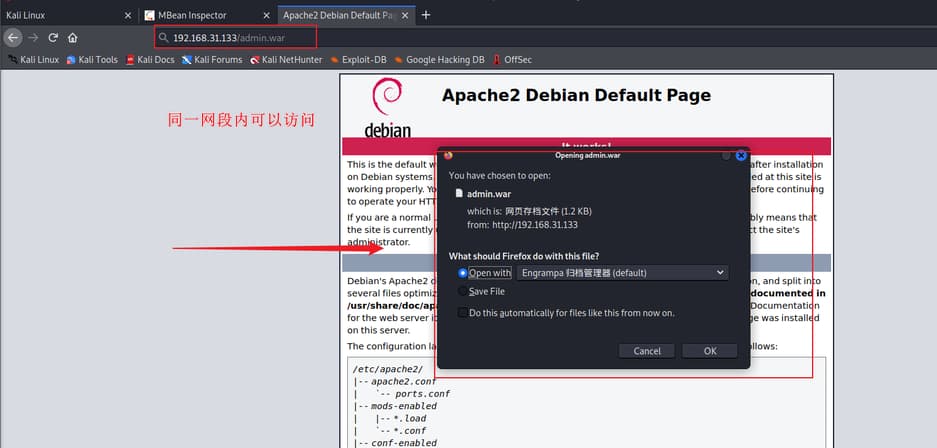The width and height of the screenshot is (937, 448).
Task: Click the forward navigation arrow
Action: coord(33,38)
